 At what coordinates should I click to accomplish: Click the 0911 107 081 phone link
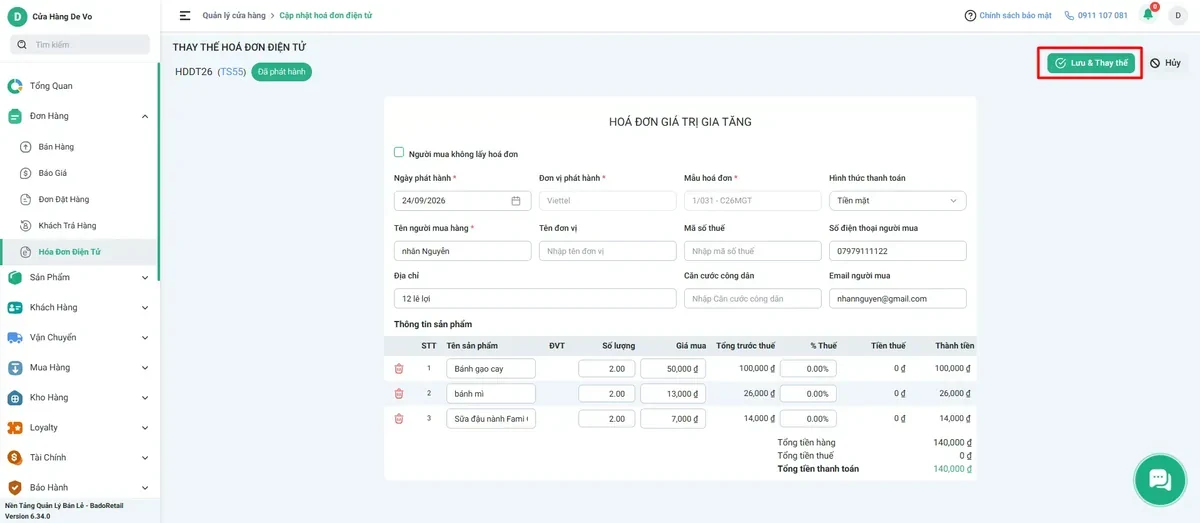pyautogui.click(x=1102, y=16)
